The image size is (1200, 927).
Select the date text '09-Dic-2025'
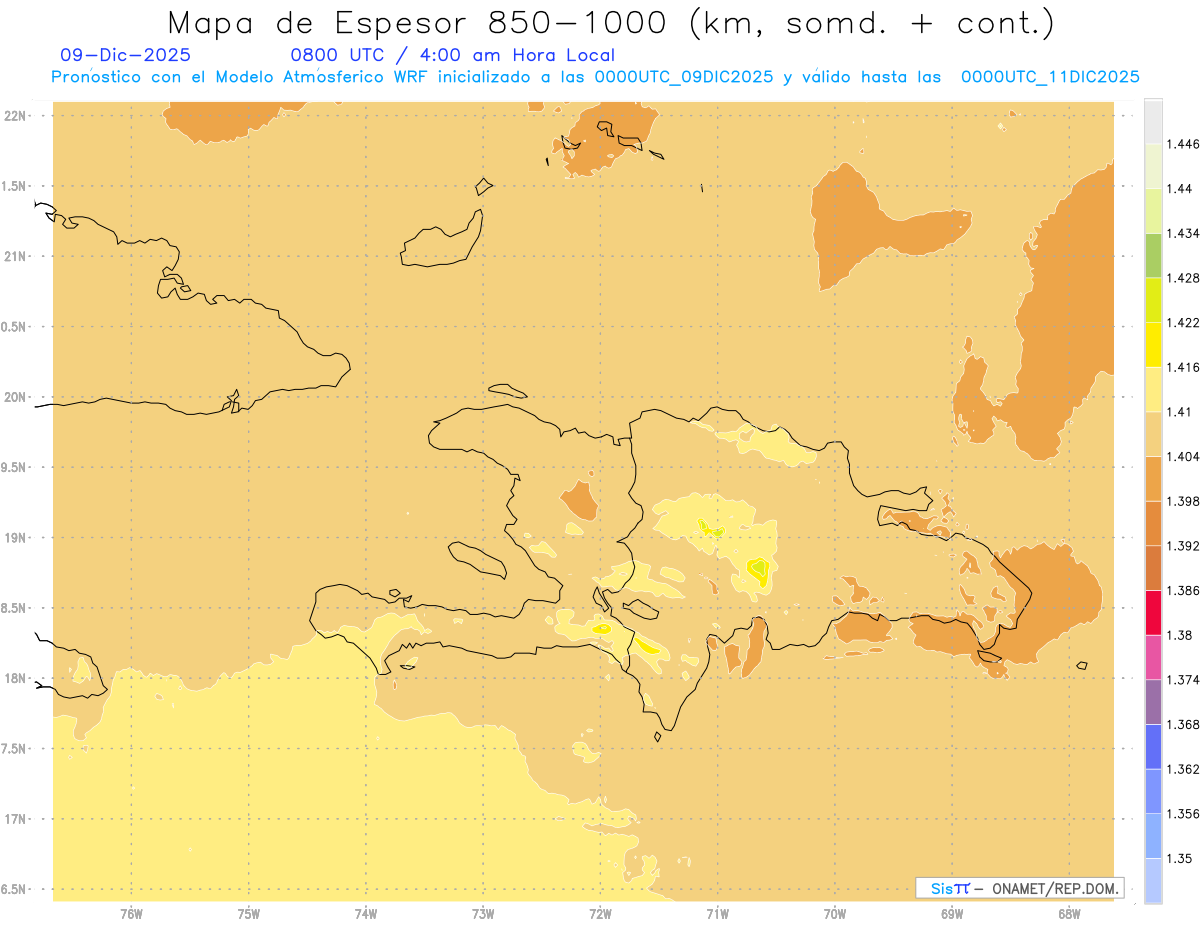(x=125, y=55)
